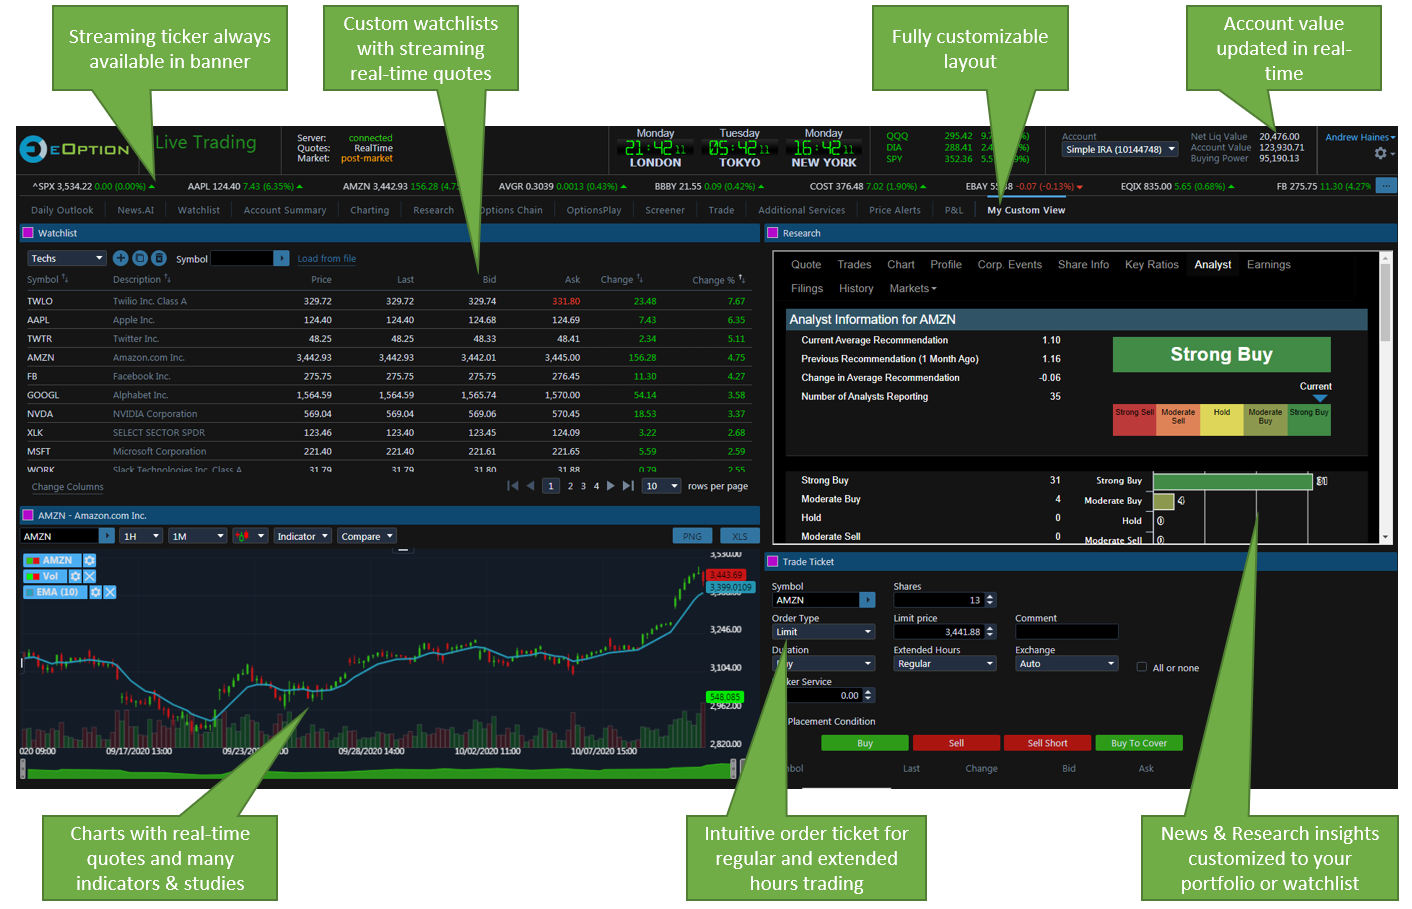Screen dimensions: 1412x909
Task: Click AMZN chart panel magenta handle icon
Action: tap(28, 515)
